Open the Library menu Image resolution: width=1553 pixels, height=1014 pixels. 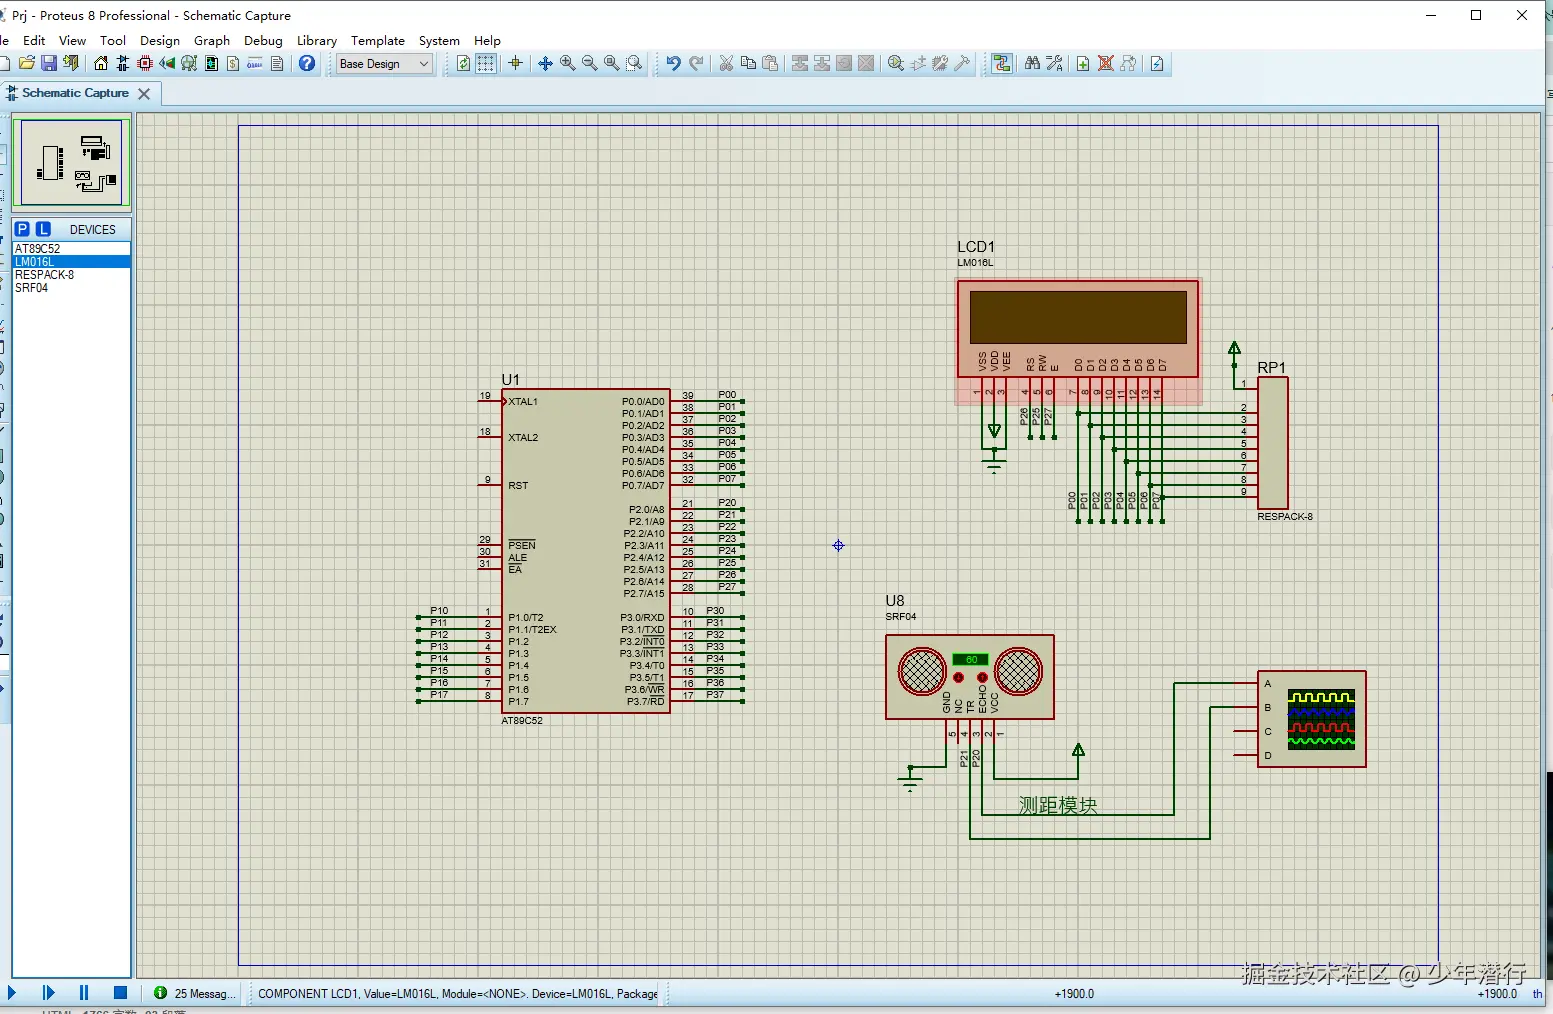tap(316, 41)
